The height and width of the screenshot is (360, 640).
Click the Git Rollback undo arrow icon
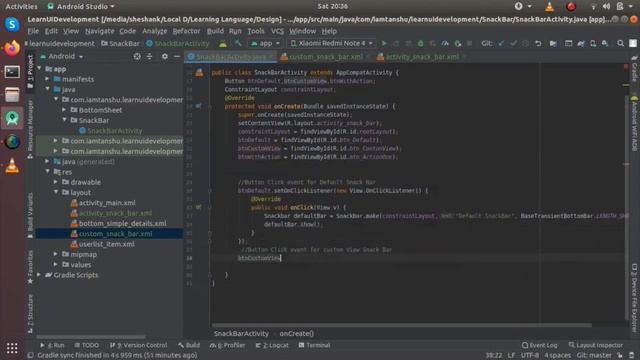538,43
